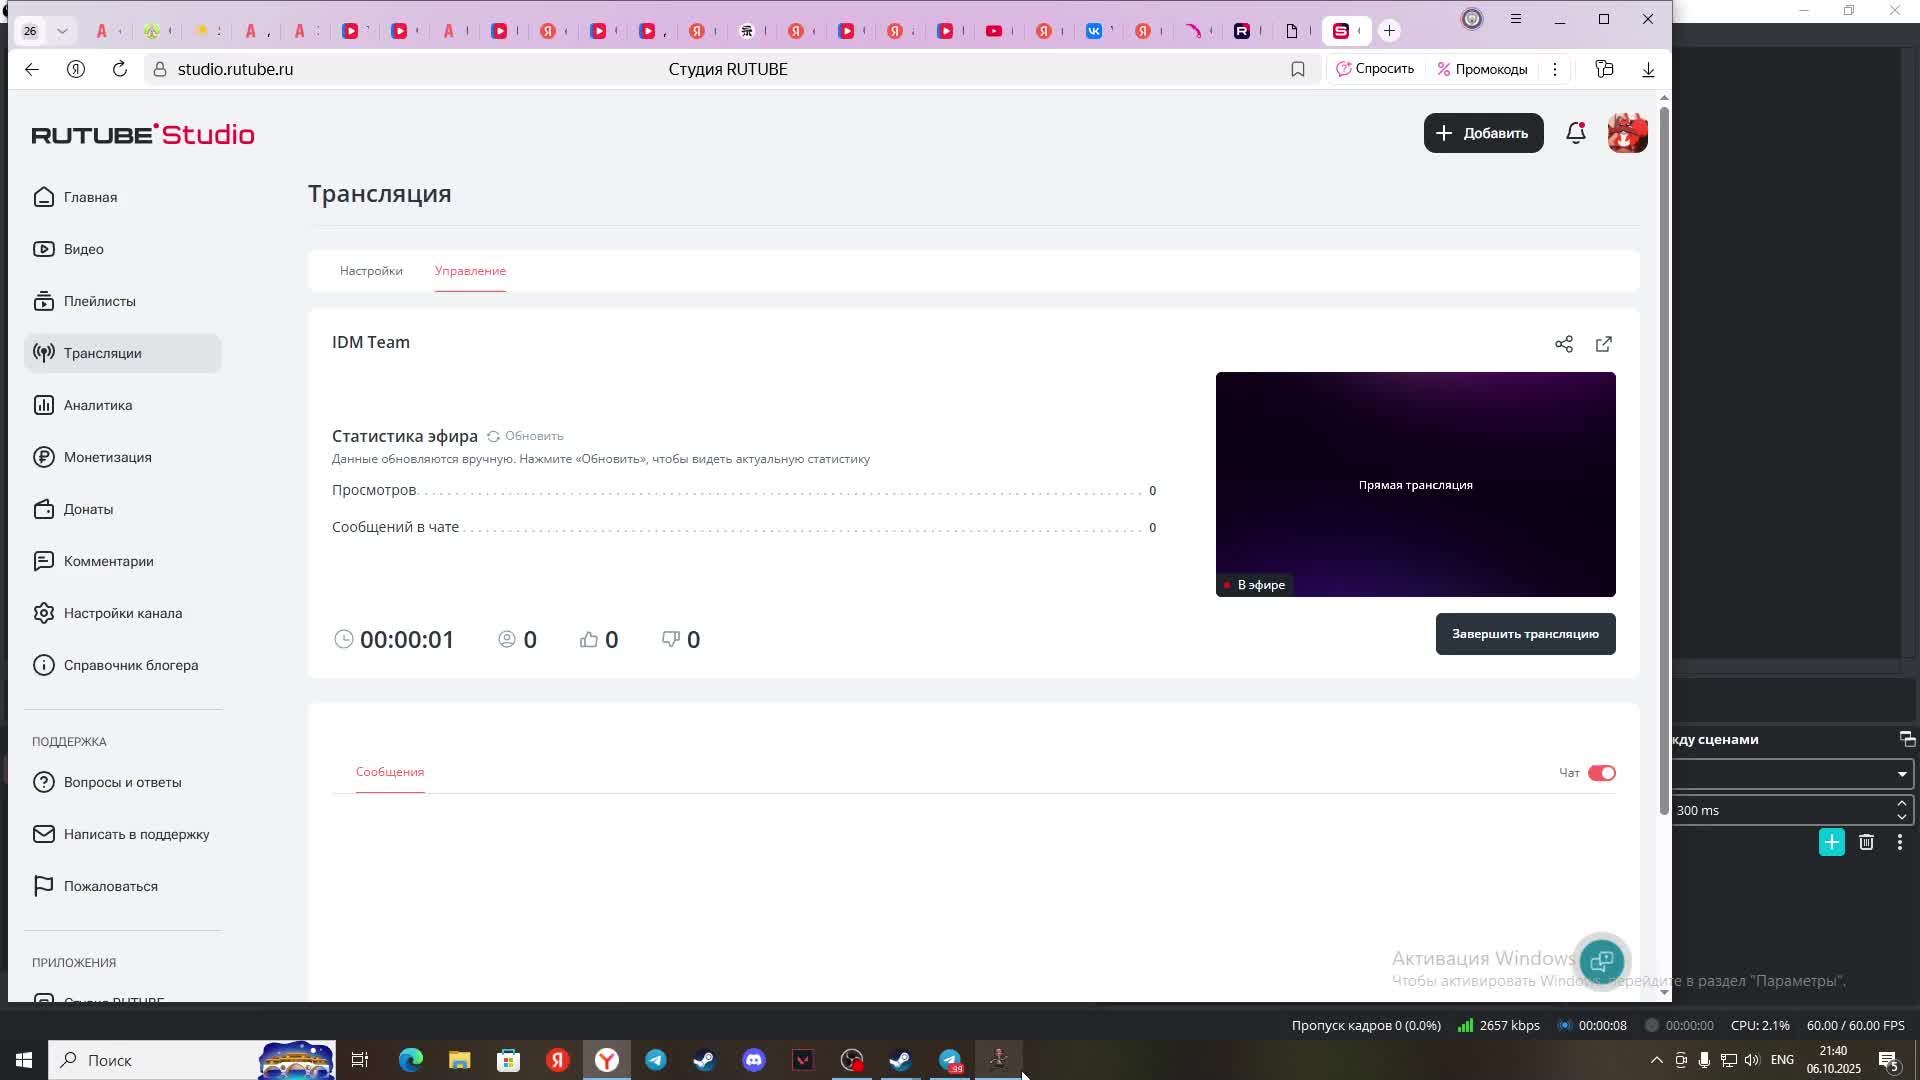This screenshot has height=1080, width=1920.
Task: Open the browser tab list chevron
Action: 62,31
